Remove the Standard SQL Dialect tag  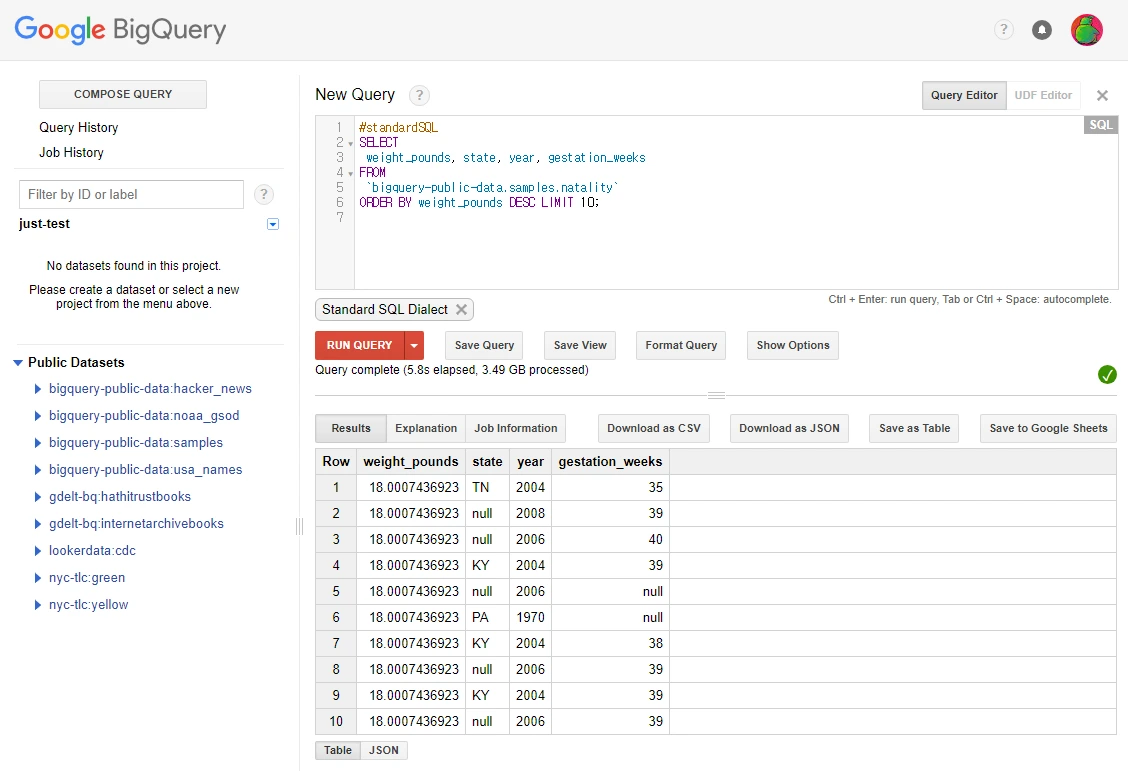tap(461, 310)
